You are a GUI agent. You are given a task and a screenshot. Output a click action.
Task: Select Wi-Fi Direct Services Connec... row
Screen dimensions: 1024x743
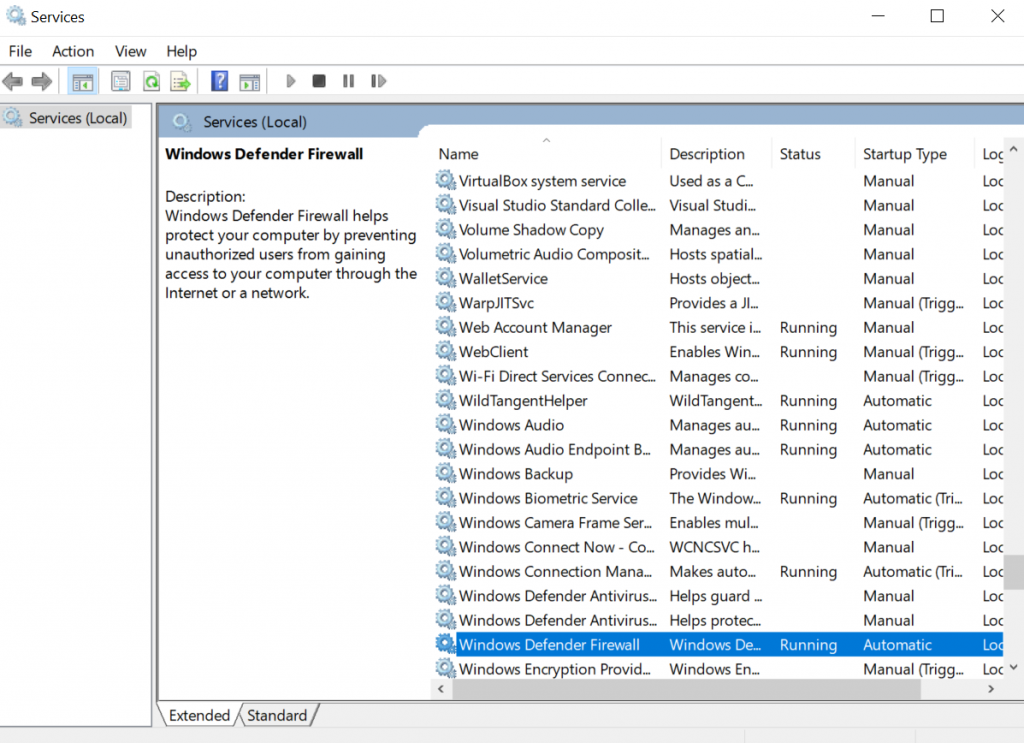718,376
